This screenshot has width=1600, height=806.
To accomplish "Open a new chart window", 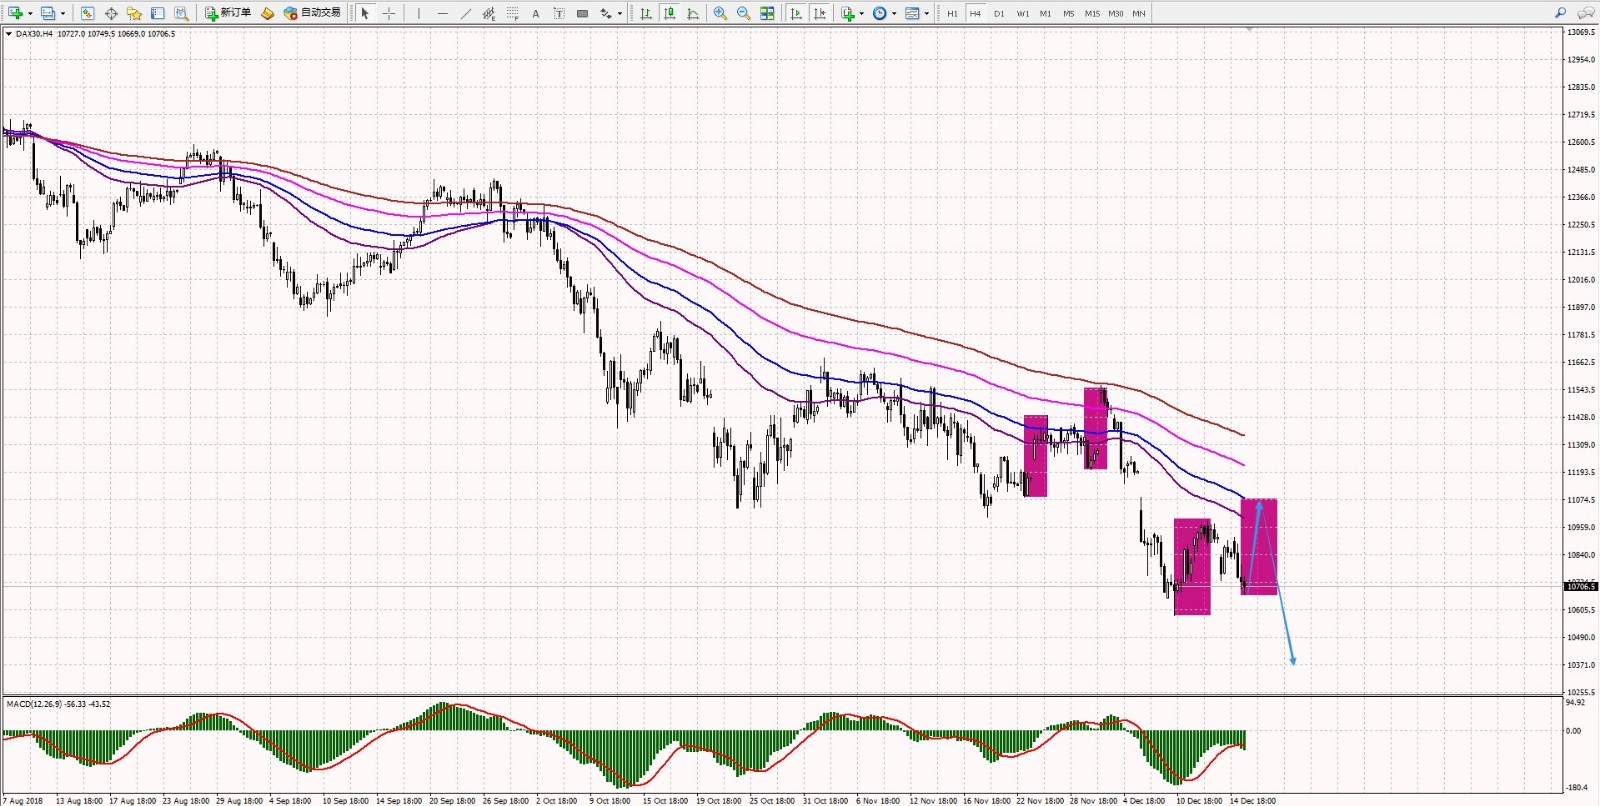I will pyautogui.click(x=15, y=13).
